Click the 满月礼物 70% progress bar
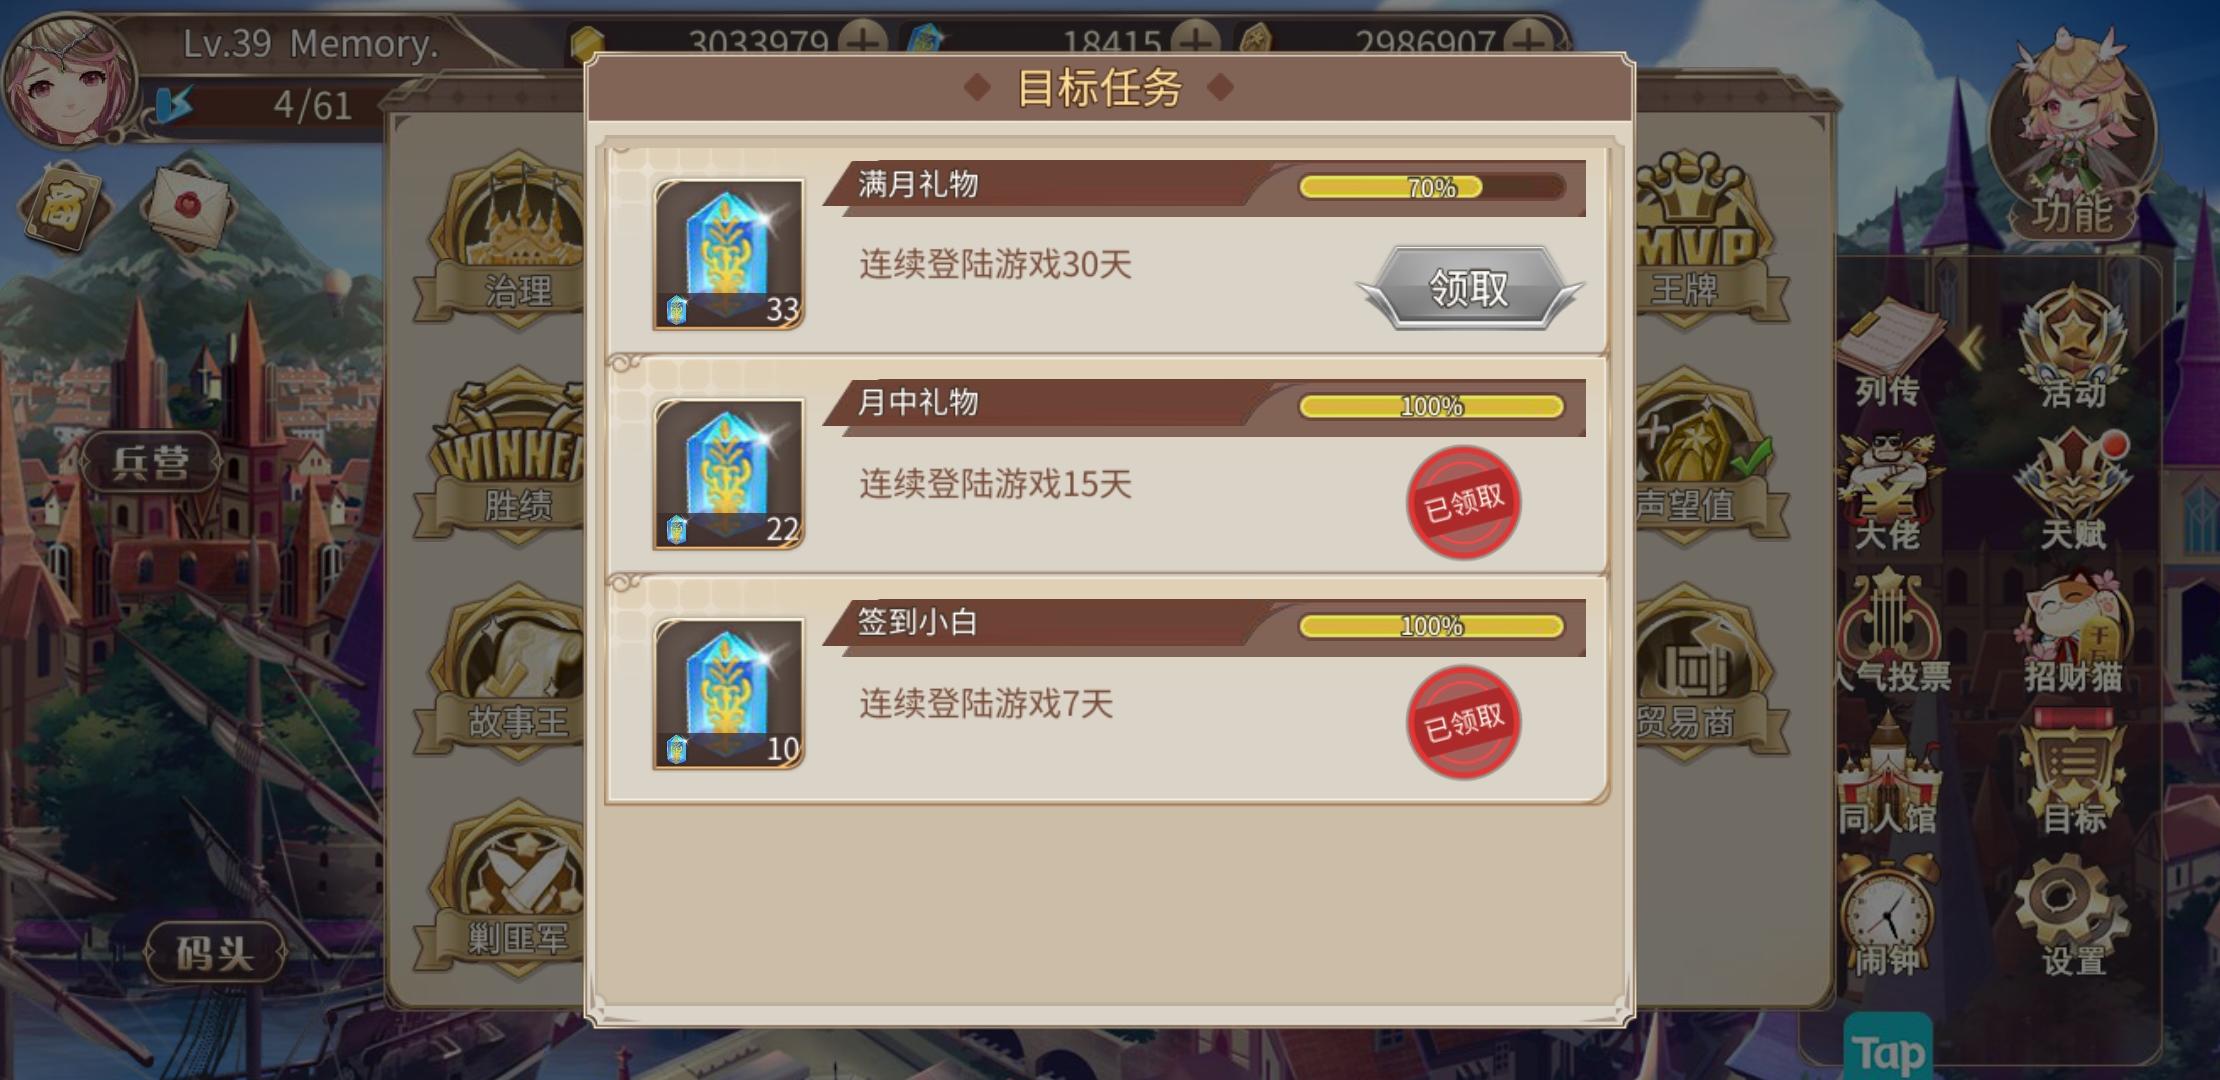The image size is (2220, 1080). click(x=1432, y=187)
